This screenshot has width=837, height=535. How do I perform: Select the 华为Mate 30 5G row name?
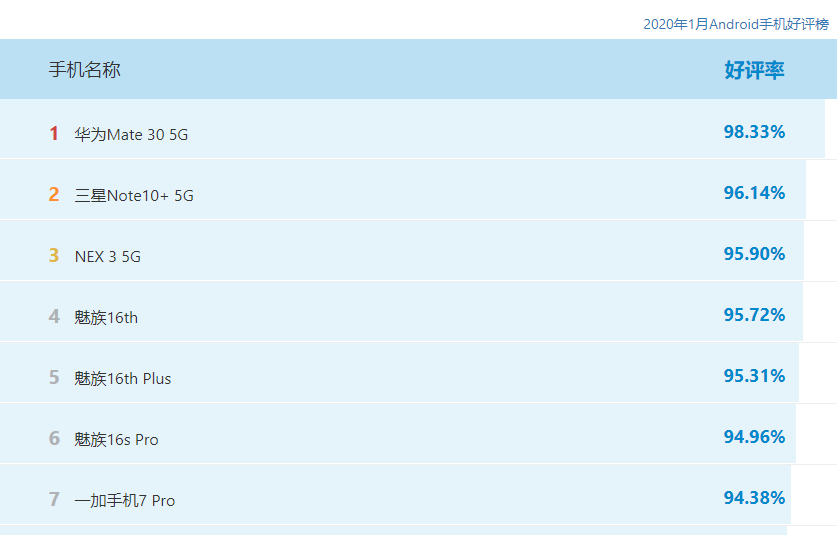tap(131, 134)
